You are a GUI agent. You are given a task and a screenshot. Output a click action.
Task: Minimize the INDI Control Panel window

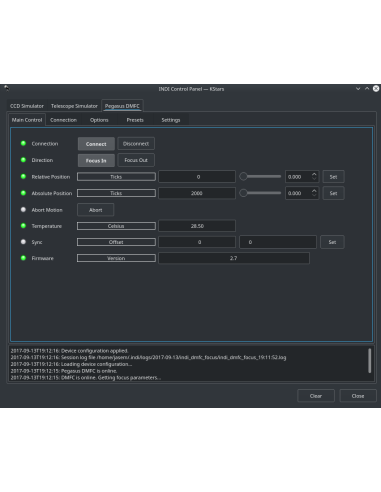[358, 89]
